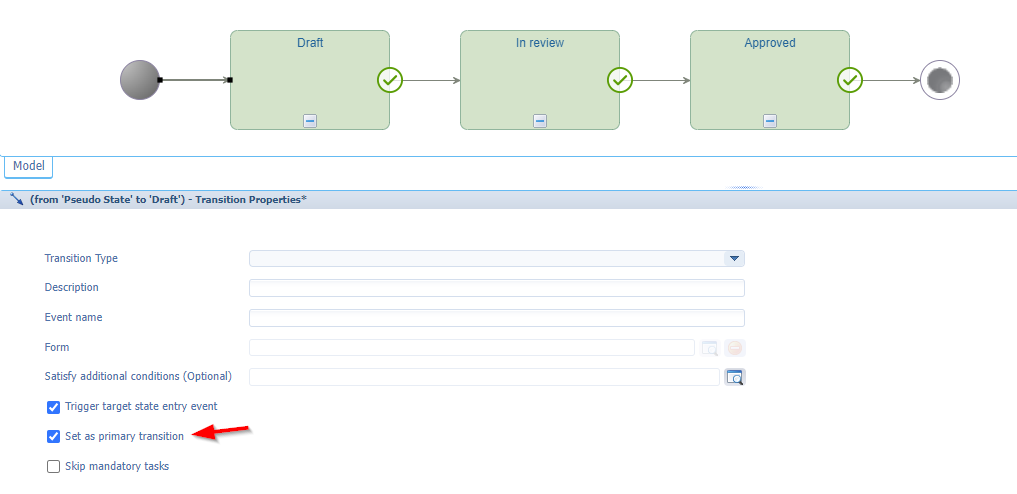The height and width of the screenshot is (494, 1017).
Task: Open the additional conditions lookup icon
Action: point(735,377)
